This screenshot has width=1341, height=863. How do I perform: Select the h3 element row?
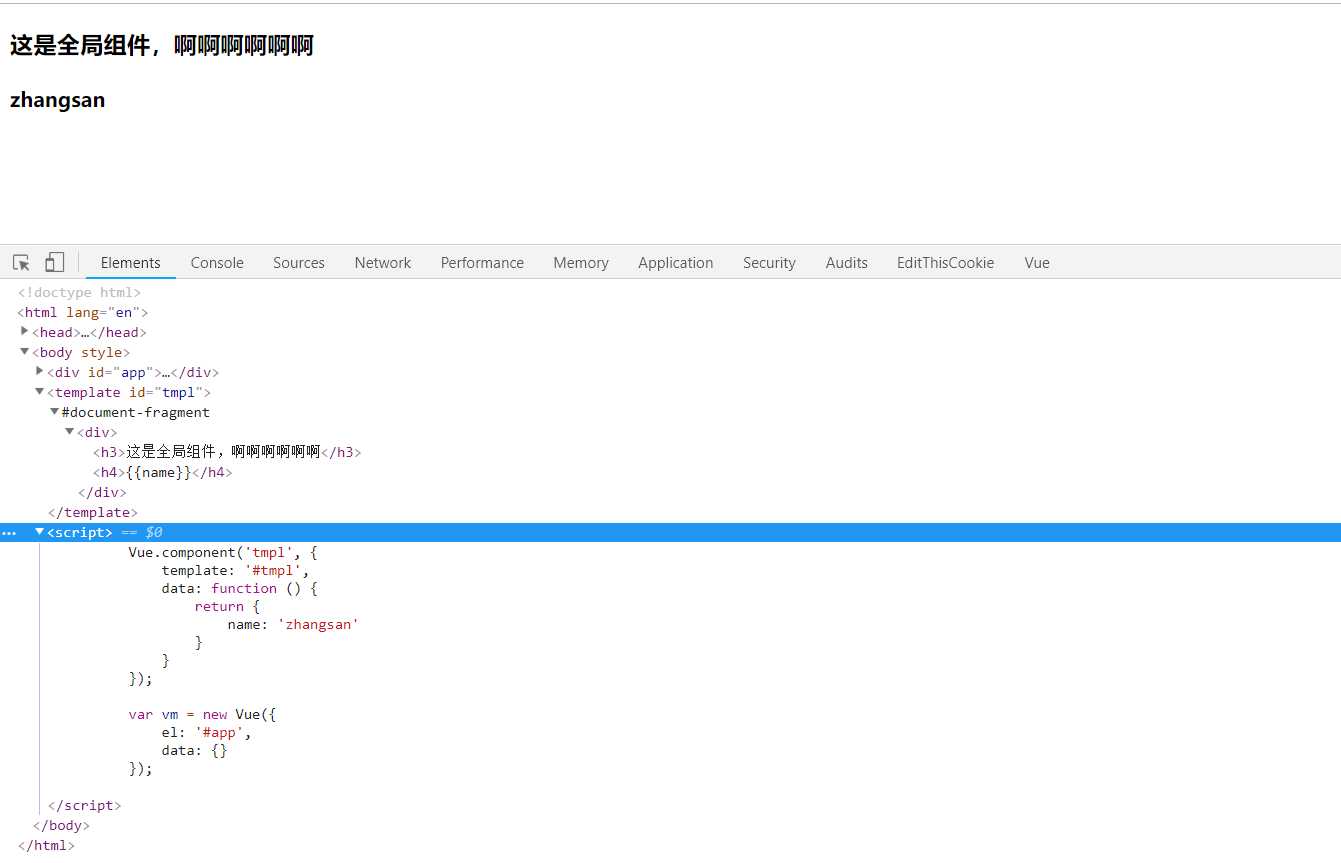pyautogui.click(x=227, y=452)
